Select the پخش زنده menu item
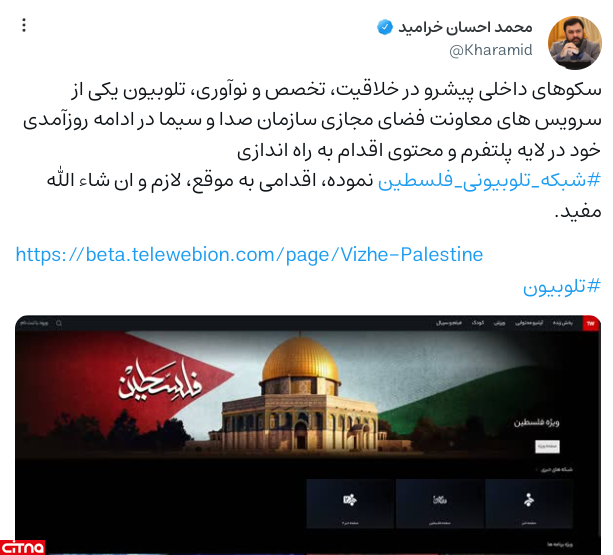613x555 pixels. (x=563, y=323)
